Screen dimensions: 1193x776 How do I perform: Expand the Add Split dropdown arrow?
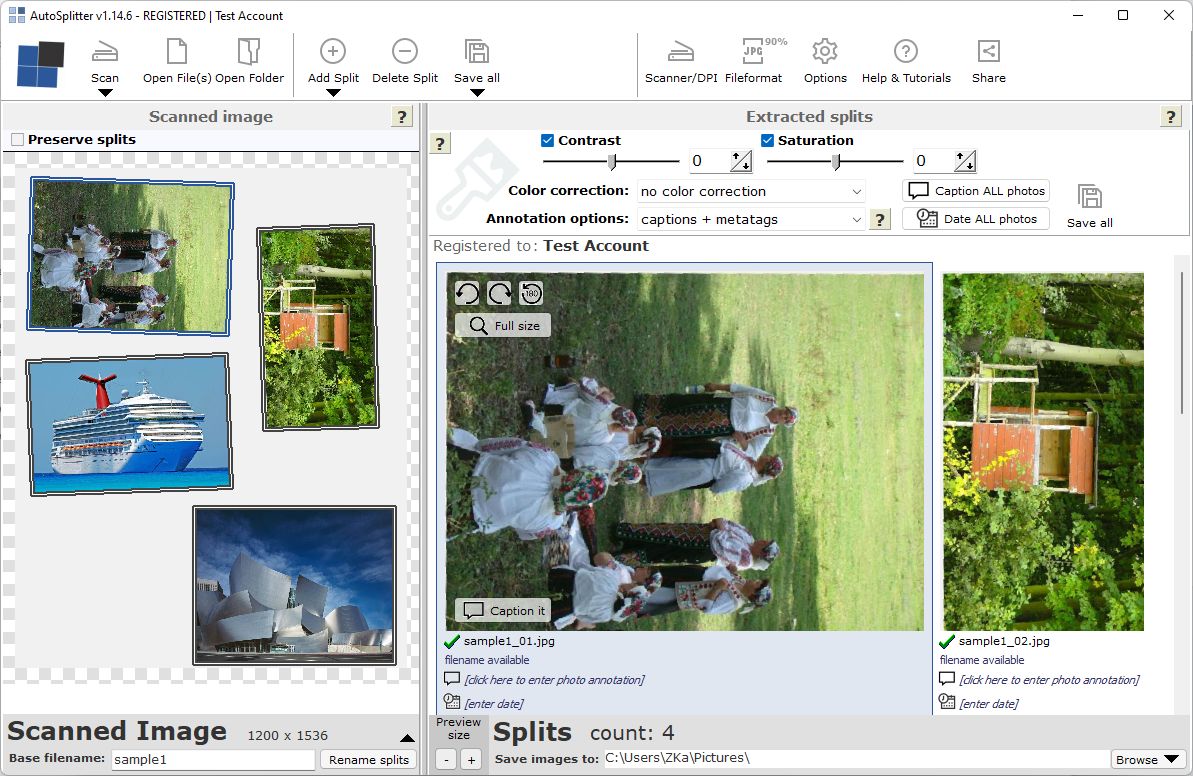(x=332, y=93)
